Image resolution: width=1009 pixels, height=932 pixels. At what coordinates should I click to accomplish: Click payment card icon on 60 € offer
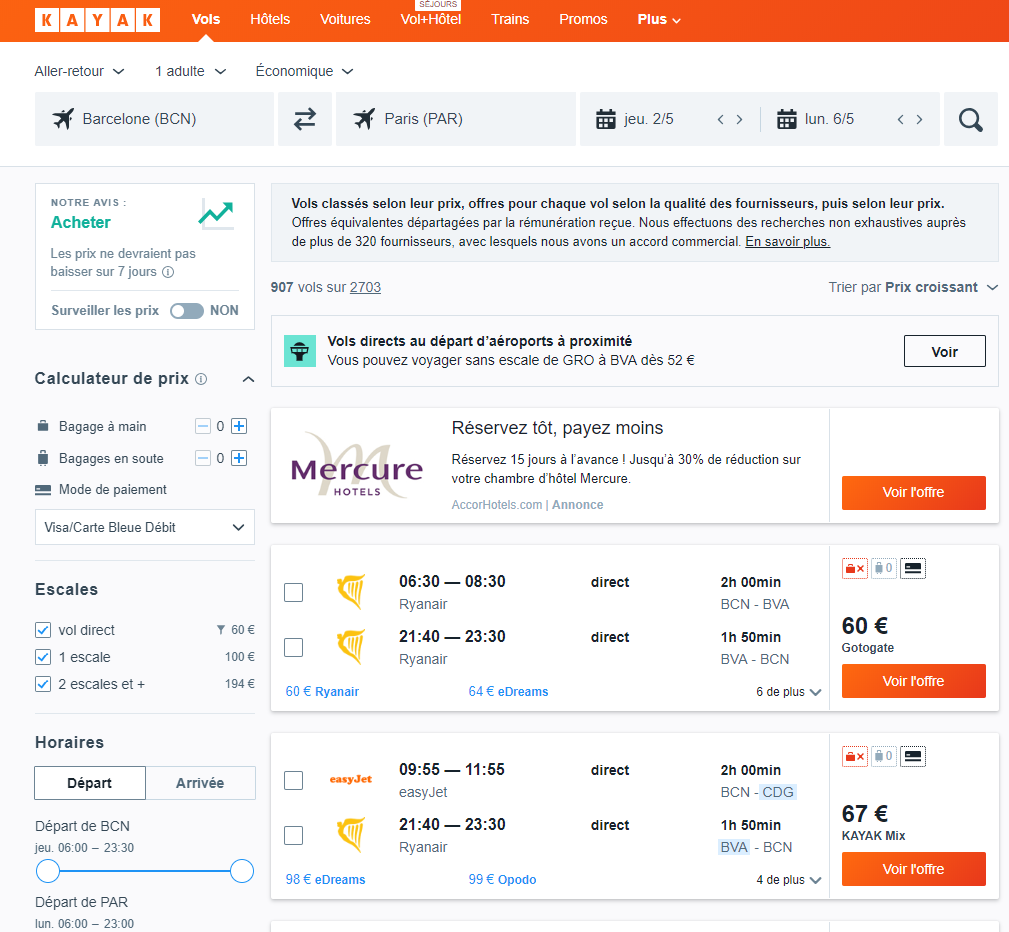pos(912,568)
